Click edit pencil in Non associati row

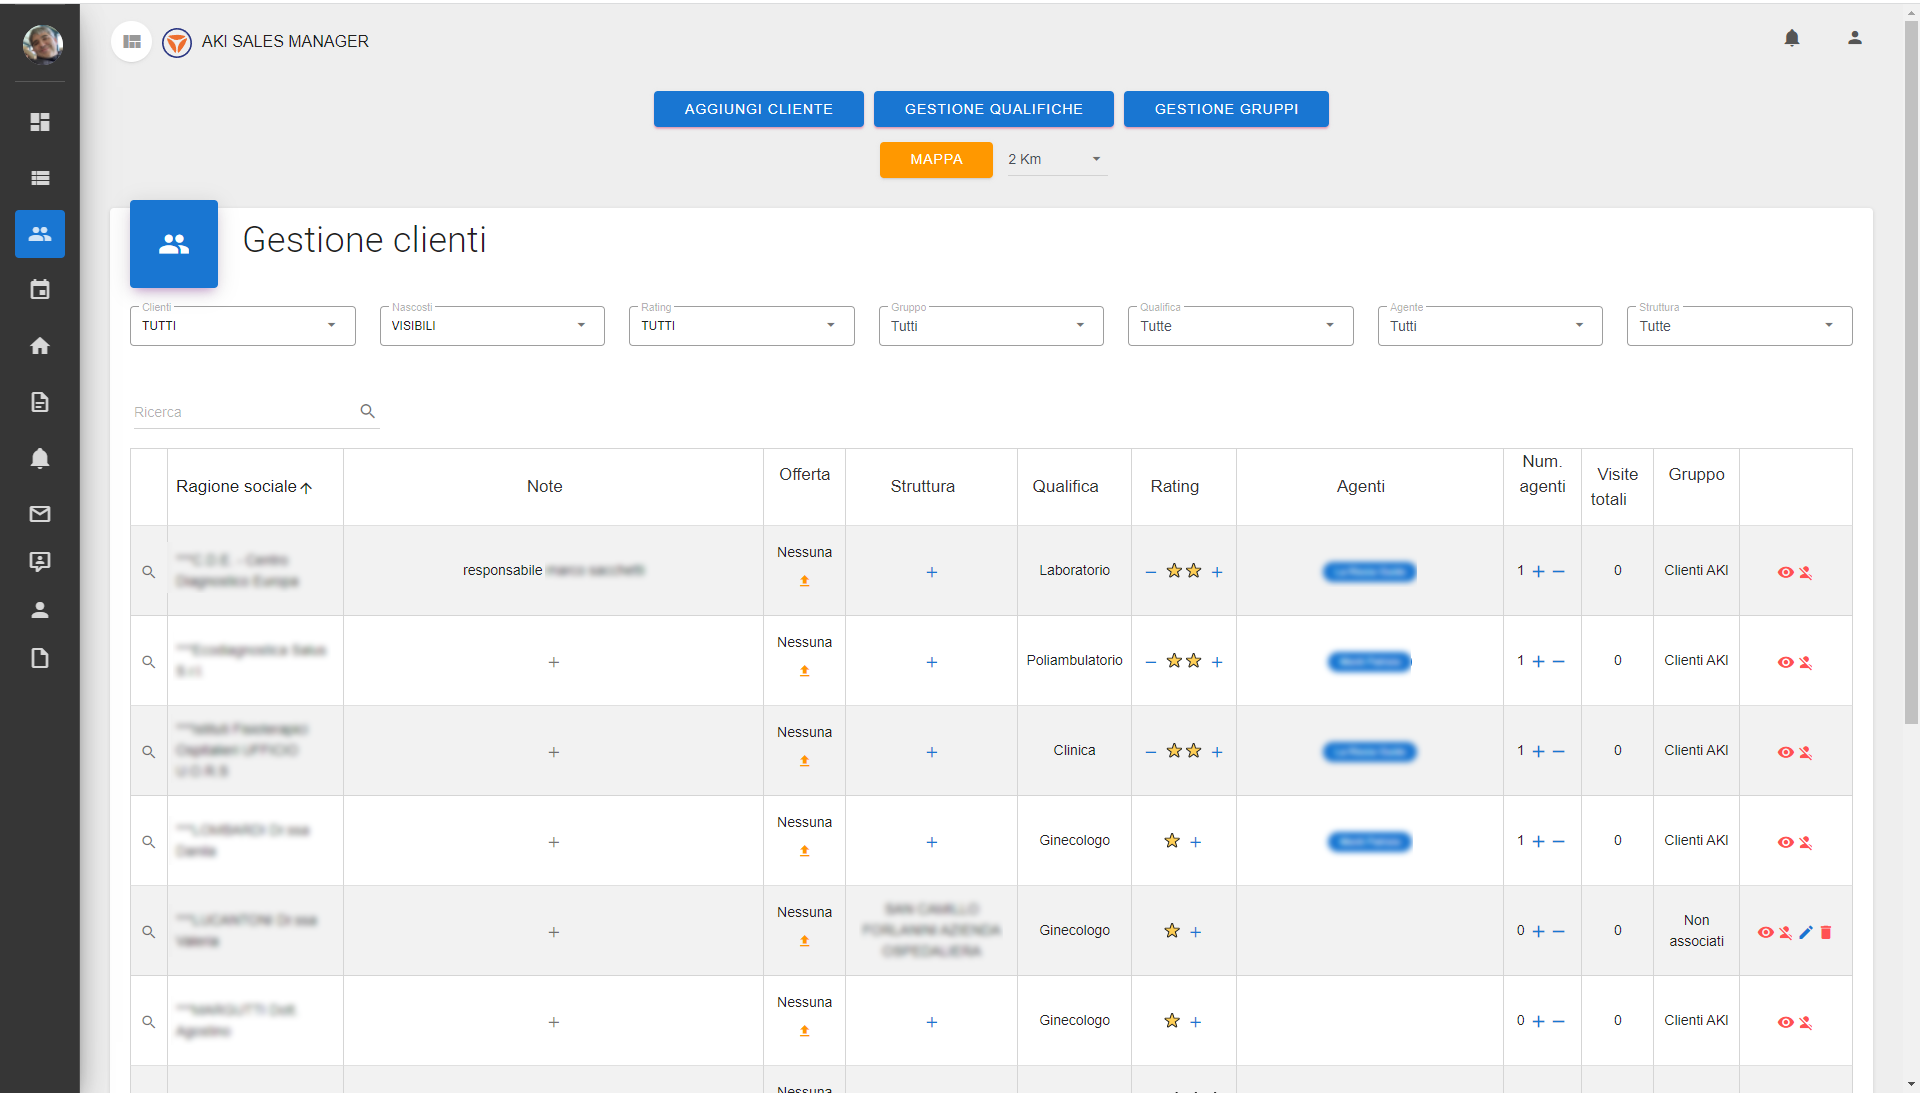(x=1806, y=932)
